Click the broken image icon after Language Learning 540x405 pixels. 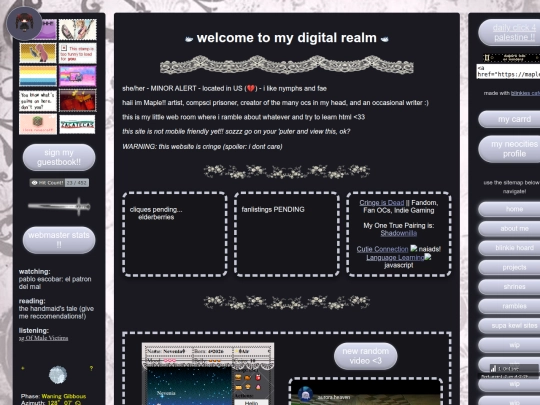428,257
